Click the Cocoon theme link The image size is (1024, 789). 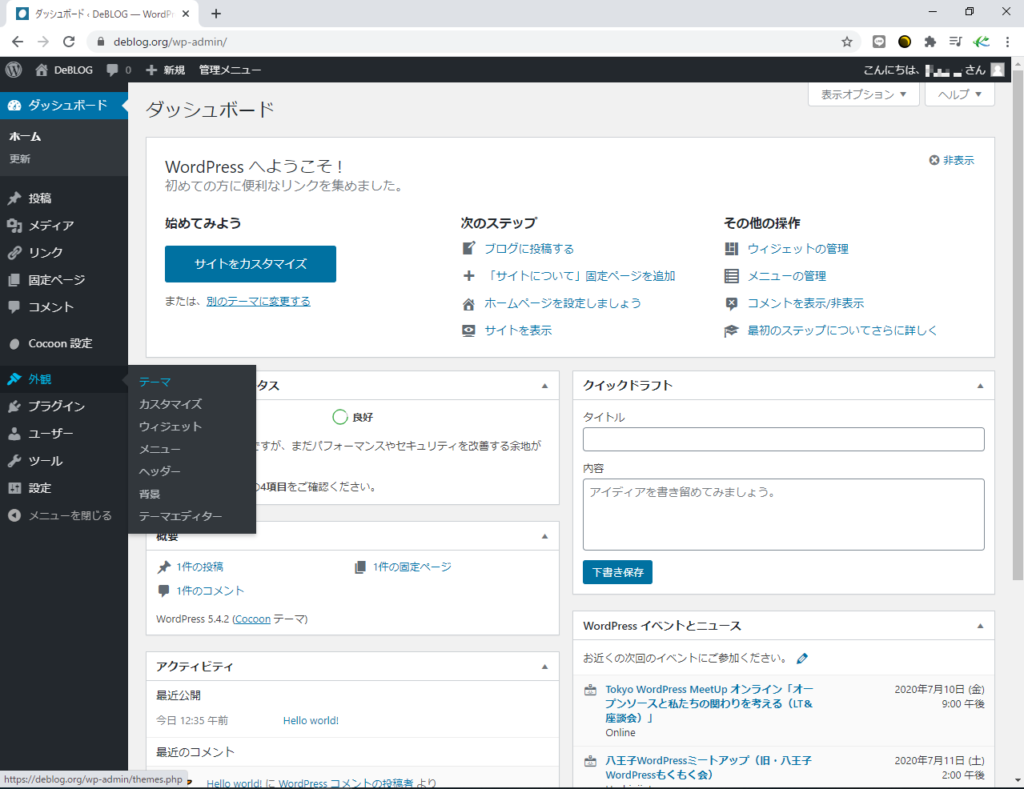[252, 619]
